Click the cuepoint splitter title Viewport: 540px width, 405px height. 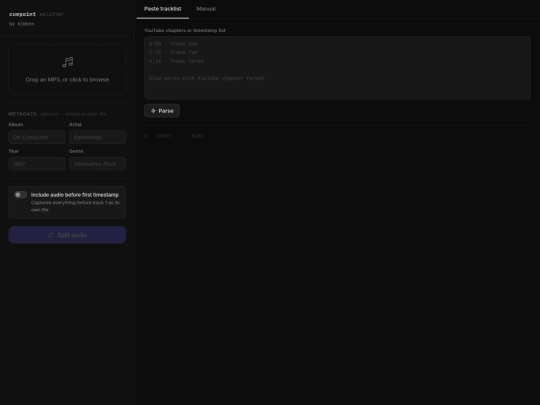37,14
